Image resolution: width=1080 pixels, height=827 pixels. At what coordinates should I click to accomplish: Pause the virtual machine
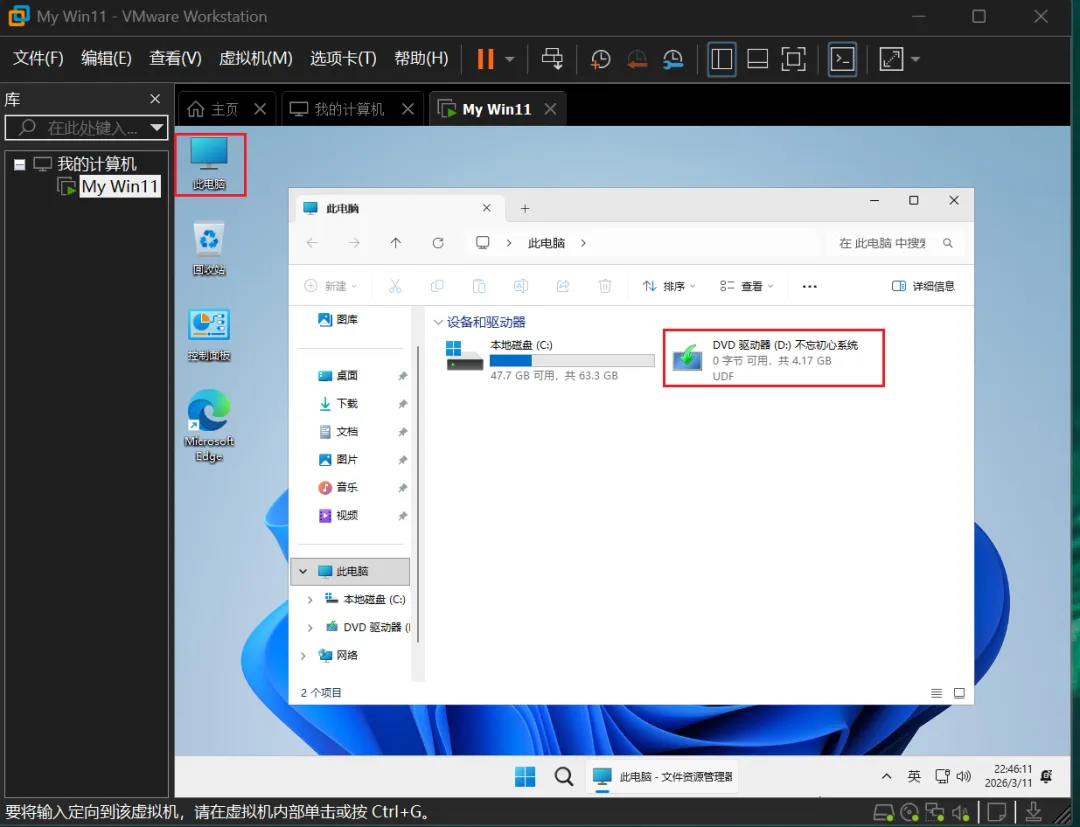click(x=486, y=59)
